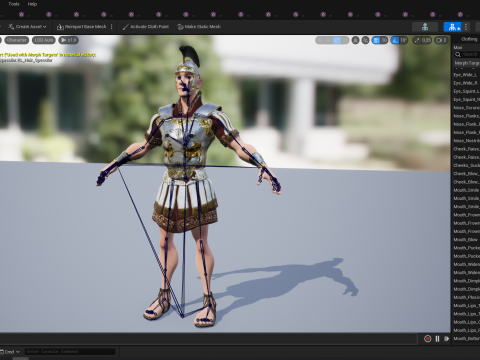The image size is (480, 360).
Task: Open the Character viewport menu
Action: [x=16, y=40]
